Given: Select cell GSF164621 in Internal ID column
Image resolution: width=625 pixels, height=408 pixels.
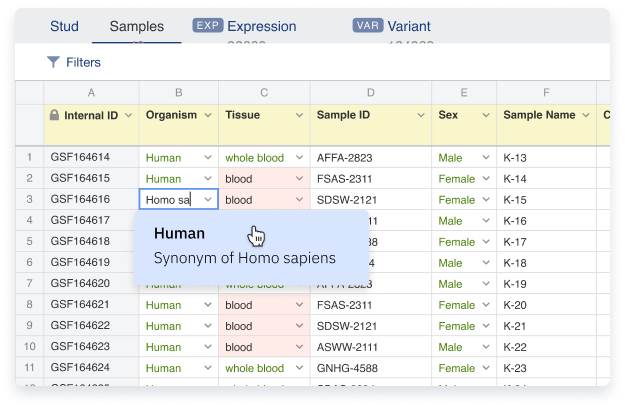Looking at the screenshot, I should 80,305.
